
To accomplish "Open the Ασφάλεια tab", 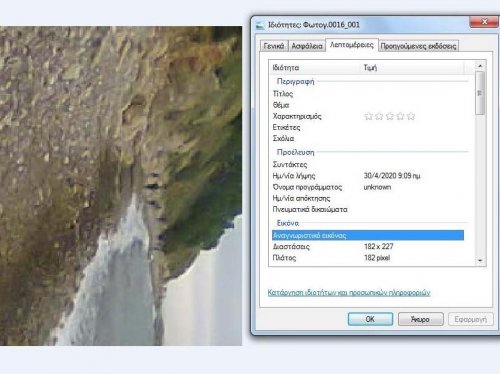I will coord(307,46).
